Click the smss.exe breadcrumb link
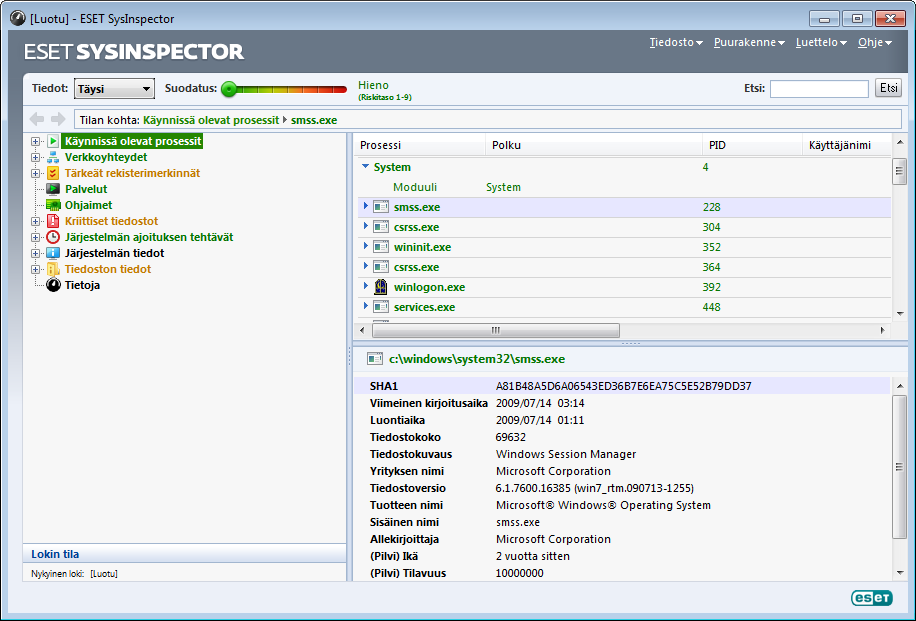The width and height of the screenshot is (916, 621). coord(314,120)
